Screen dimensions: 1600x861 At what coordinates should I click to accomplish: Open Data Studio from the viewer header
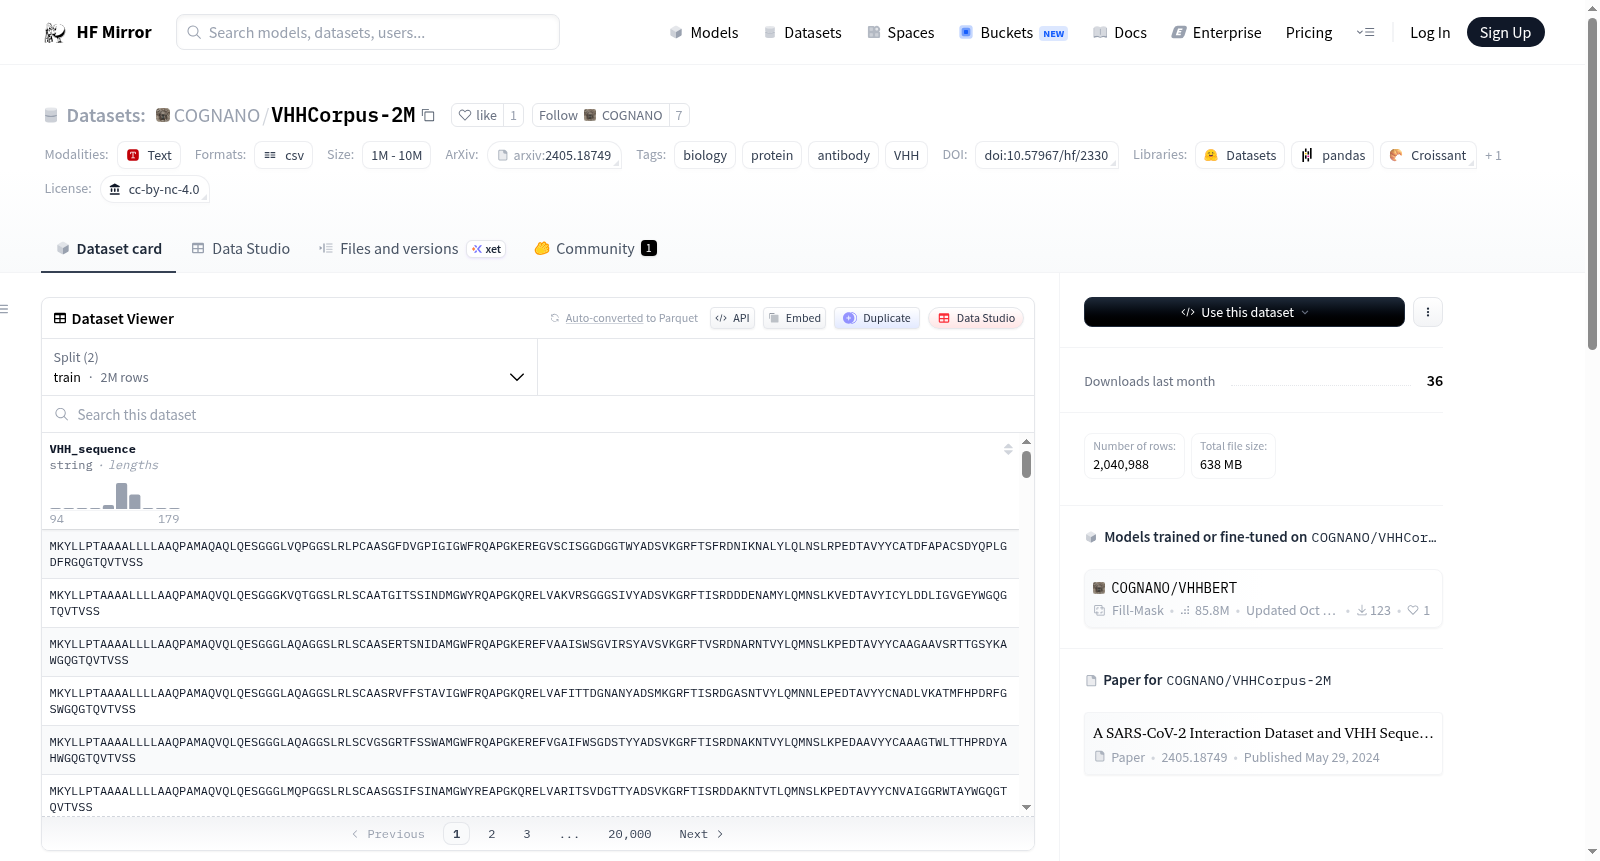pyautogui.click(x=976, y=318)
